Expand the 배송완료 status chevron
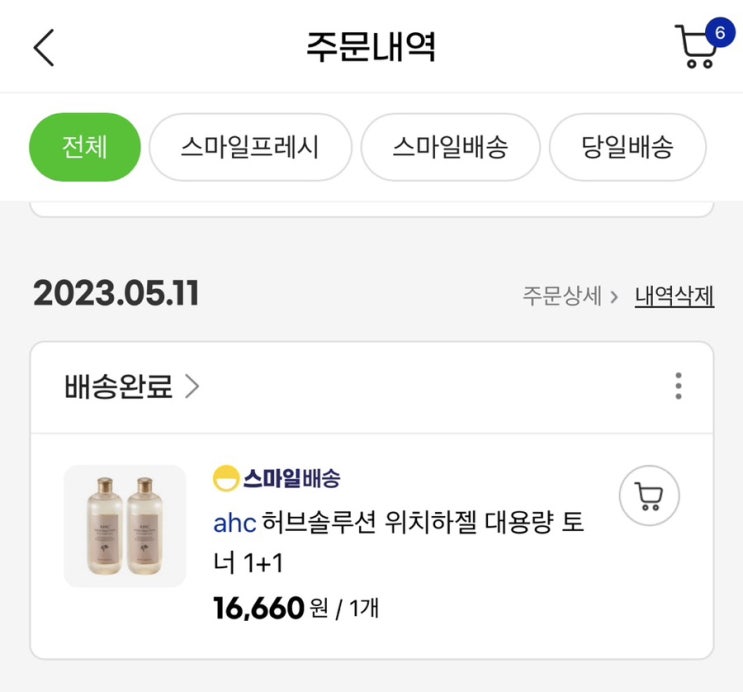 click(x=192, y=386)
